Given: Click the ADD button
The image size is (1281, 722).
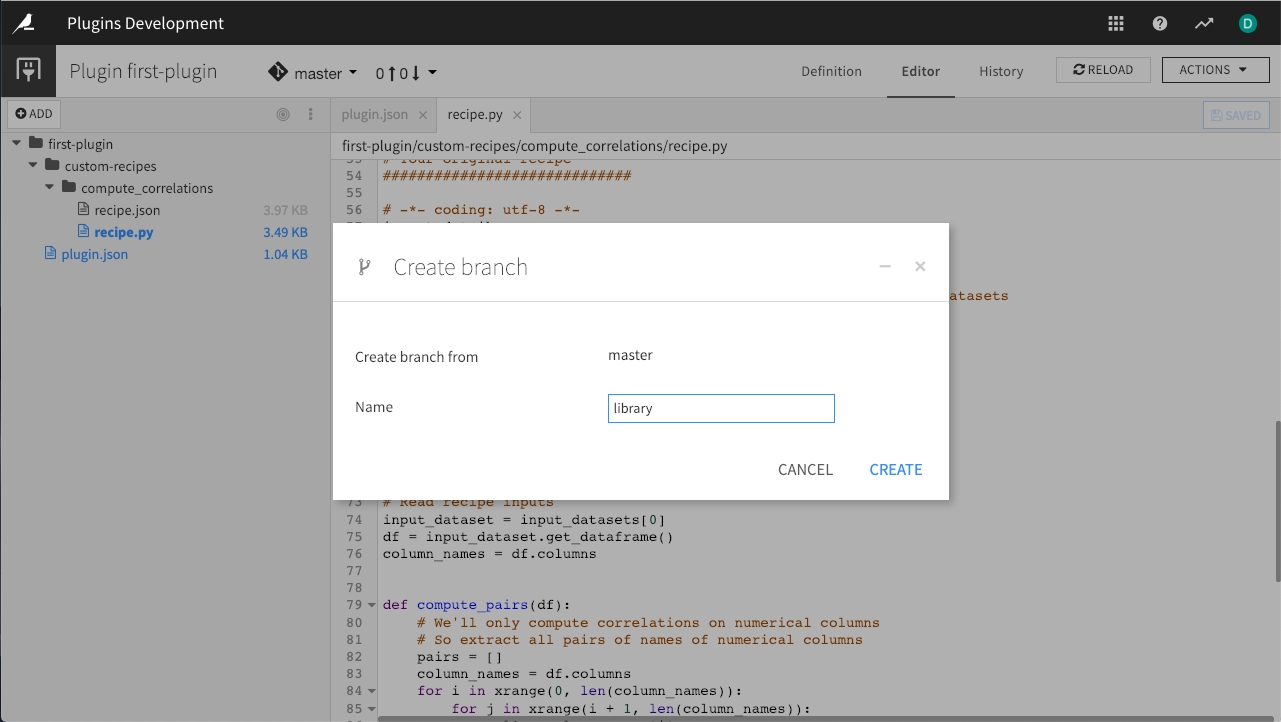Looking at the screenshot, I should 34,114.
